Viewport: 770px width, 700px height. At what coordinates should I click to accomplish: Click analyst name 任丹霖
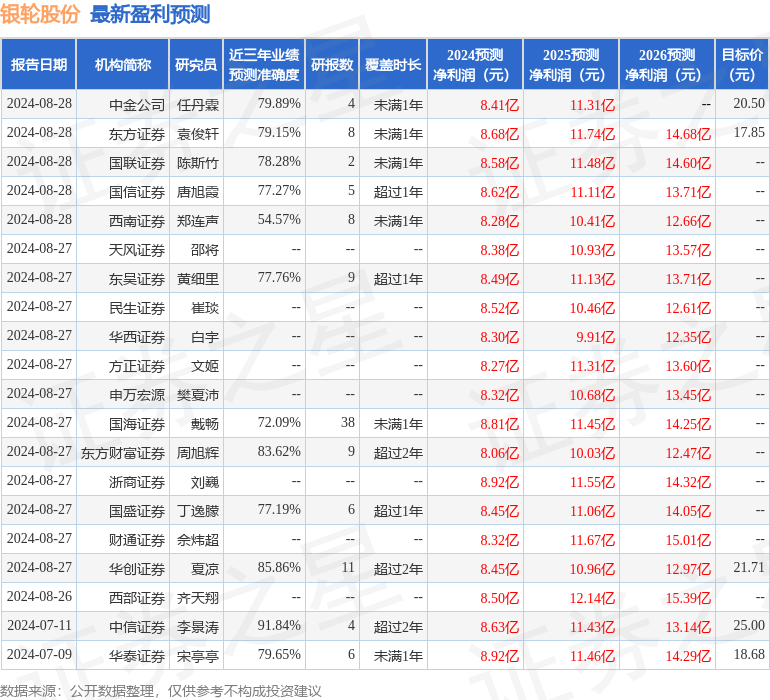tap(198, 105)
